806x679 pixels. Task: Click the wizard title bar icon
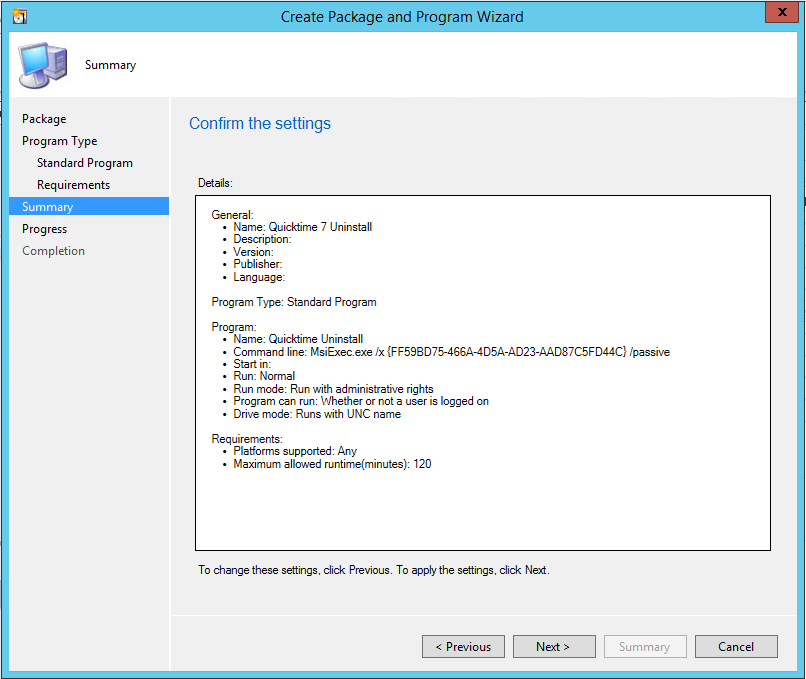click(20, 17)
